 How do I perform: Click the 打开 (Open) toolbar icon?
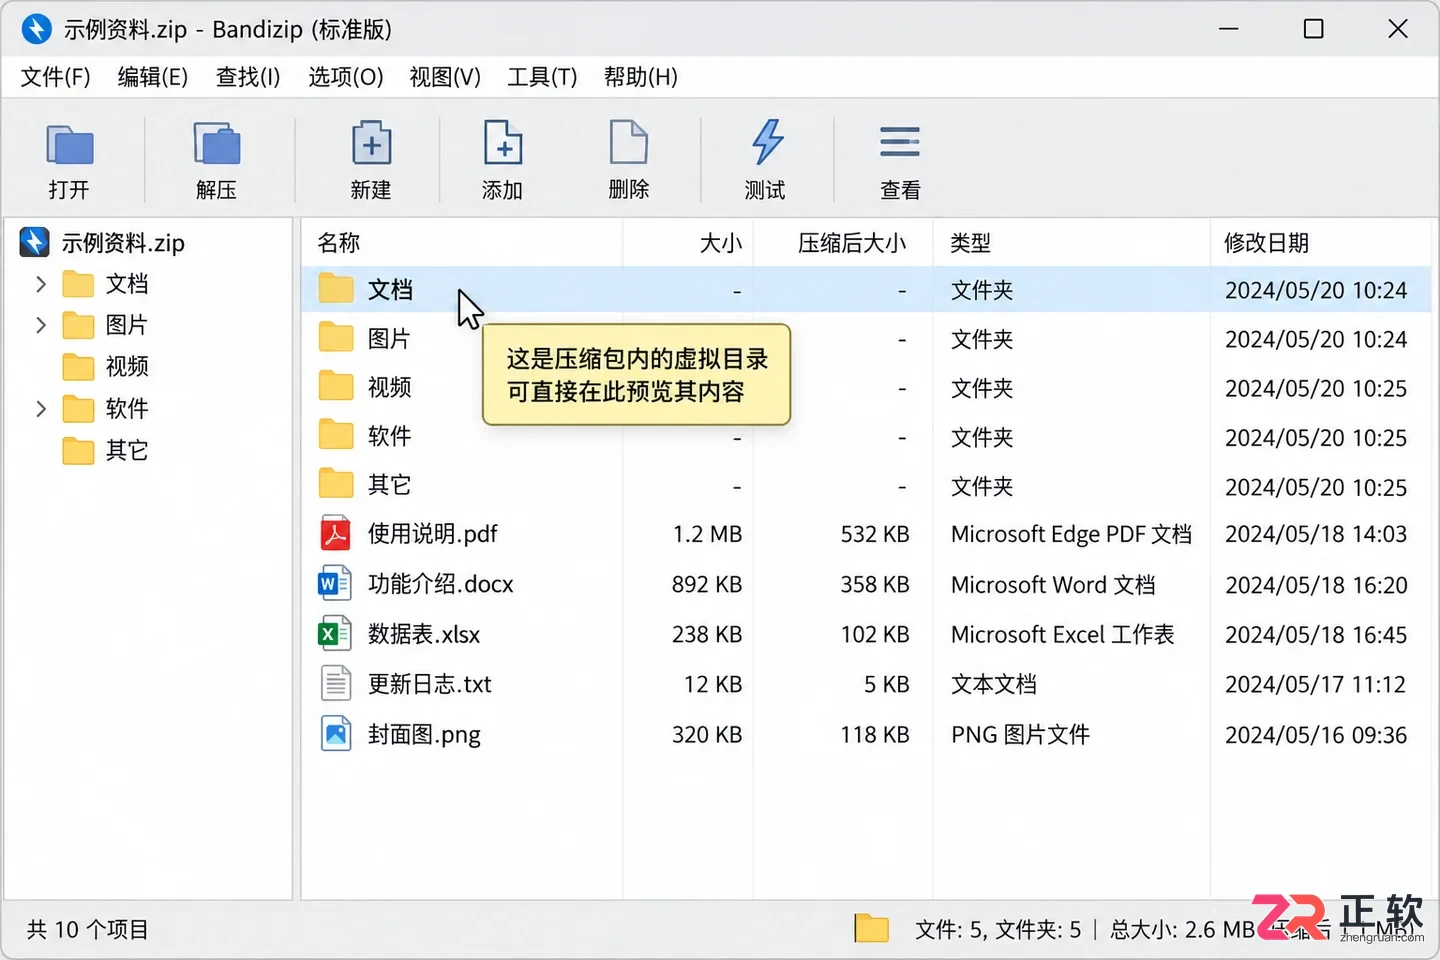[69, 145]
